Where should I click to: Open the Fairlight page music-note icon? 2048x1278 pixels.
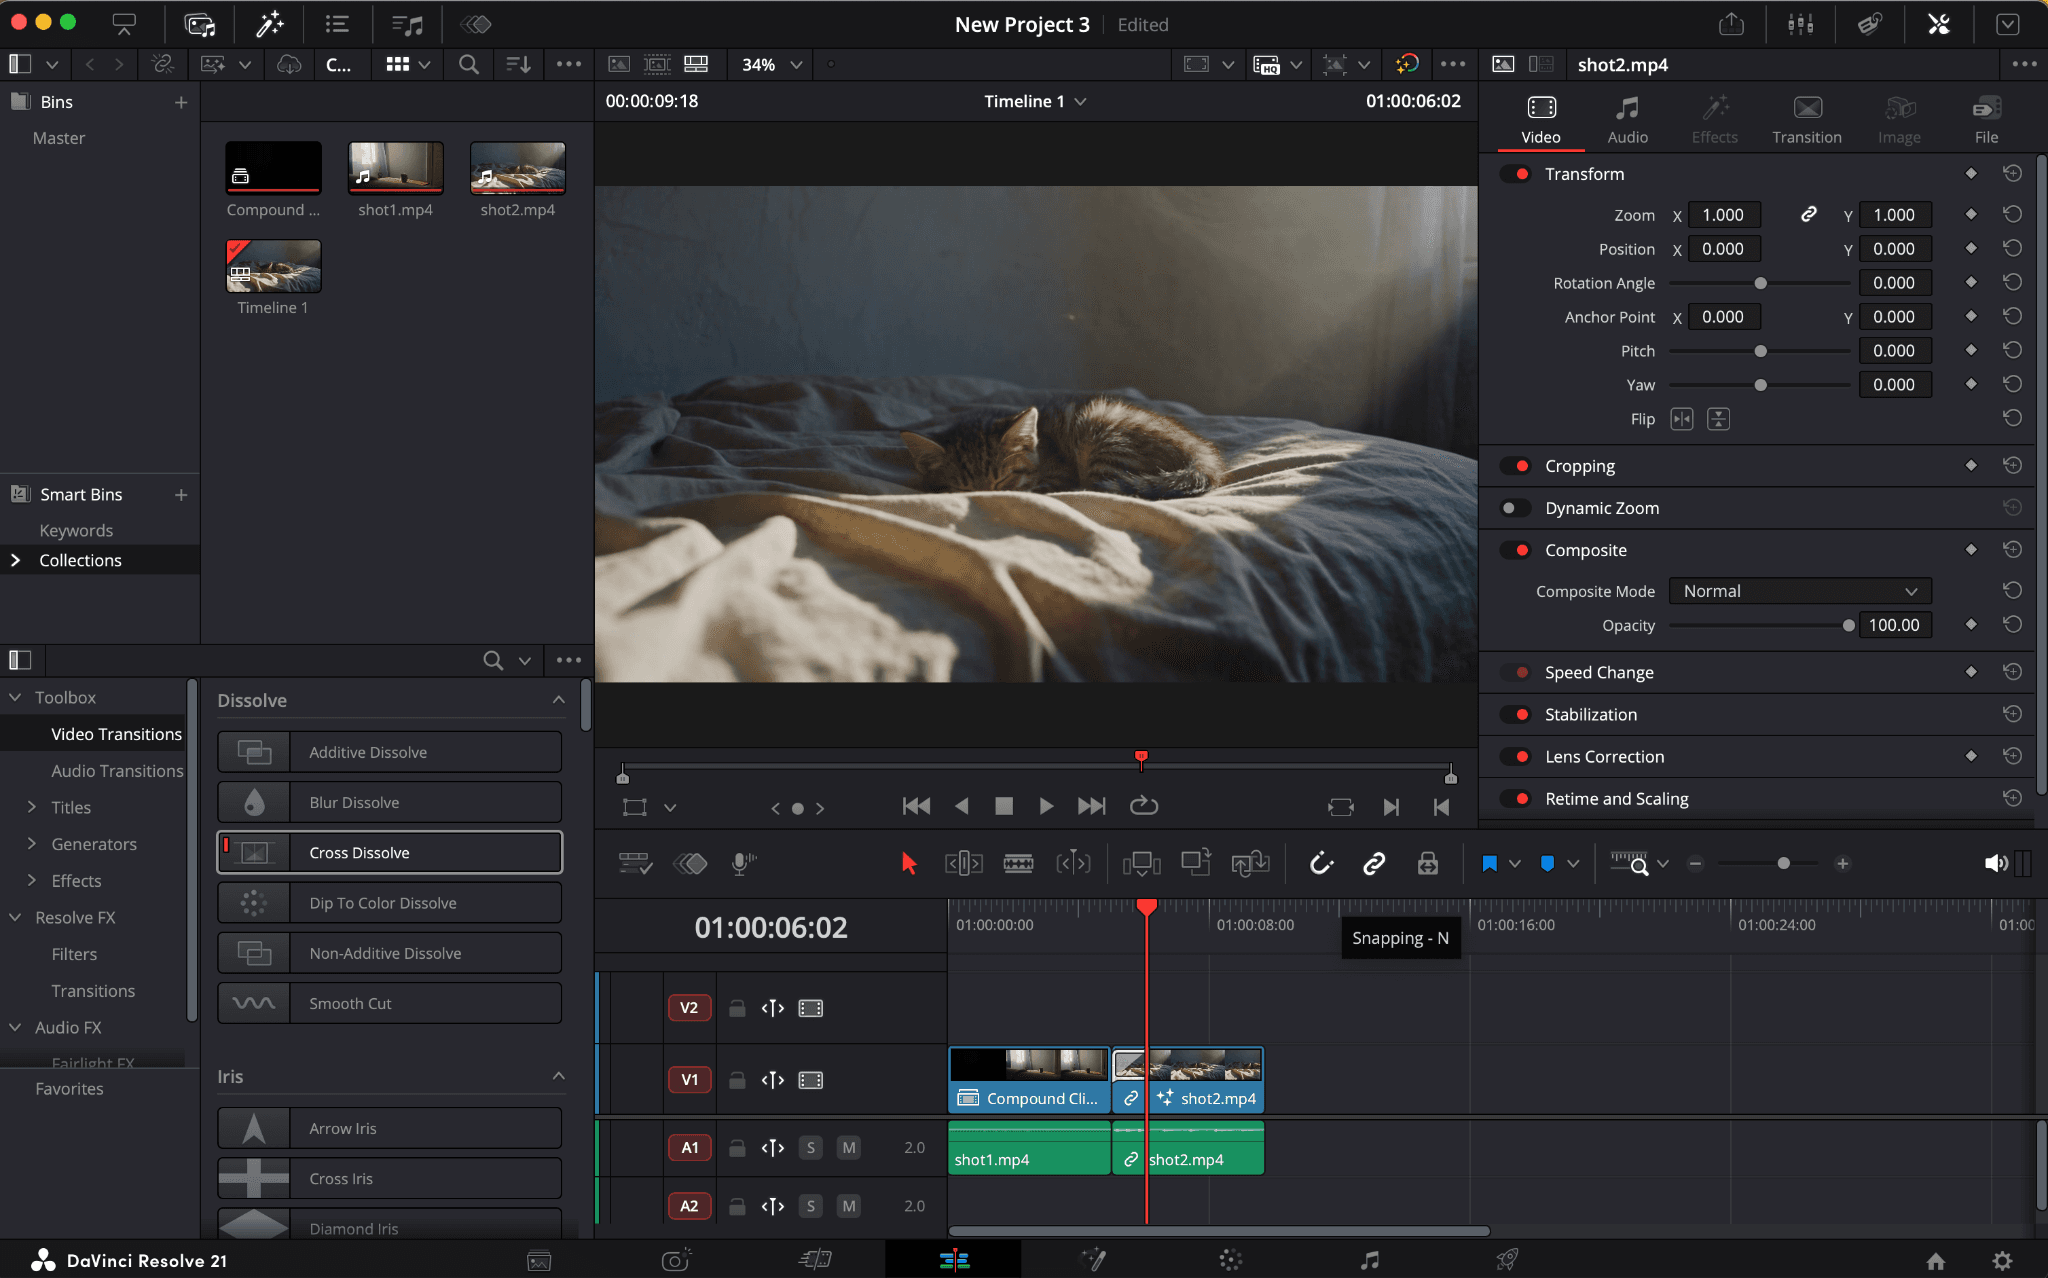(1370, 1260)
